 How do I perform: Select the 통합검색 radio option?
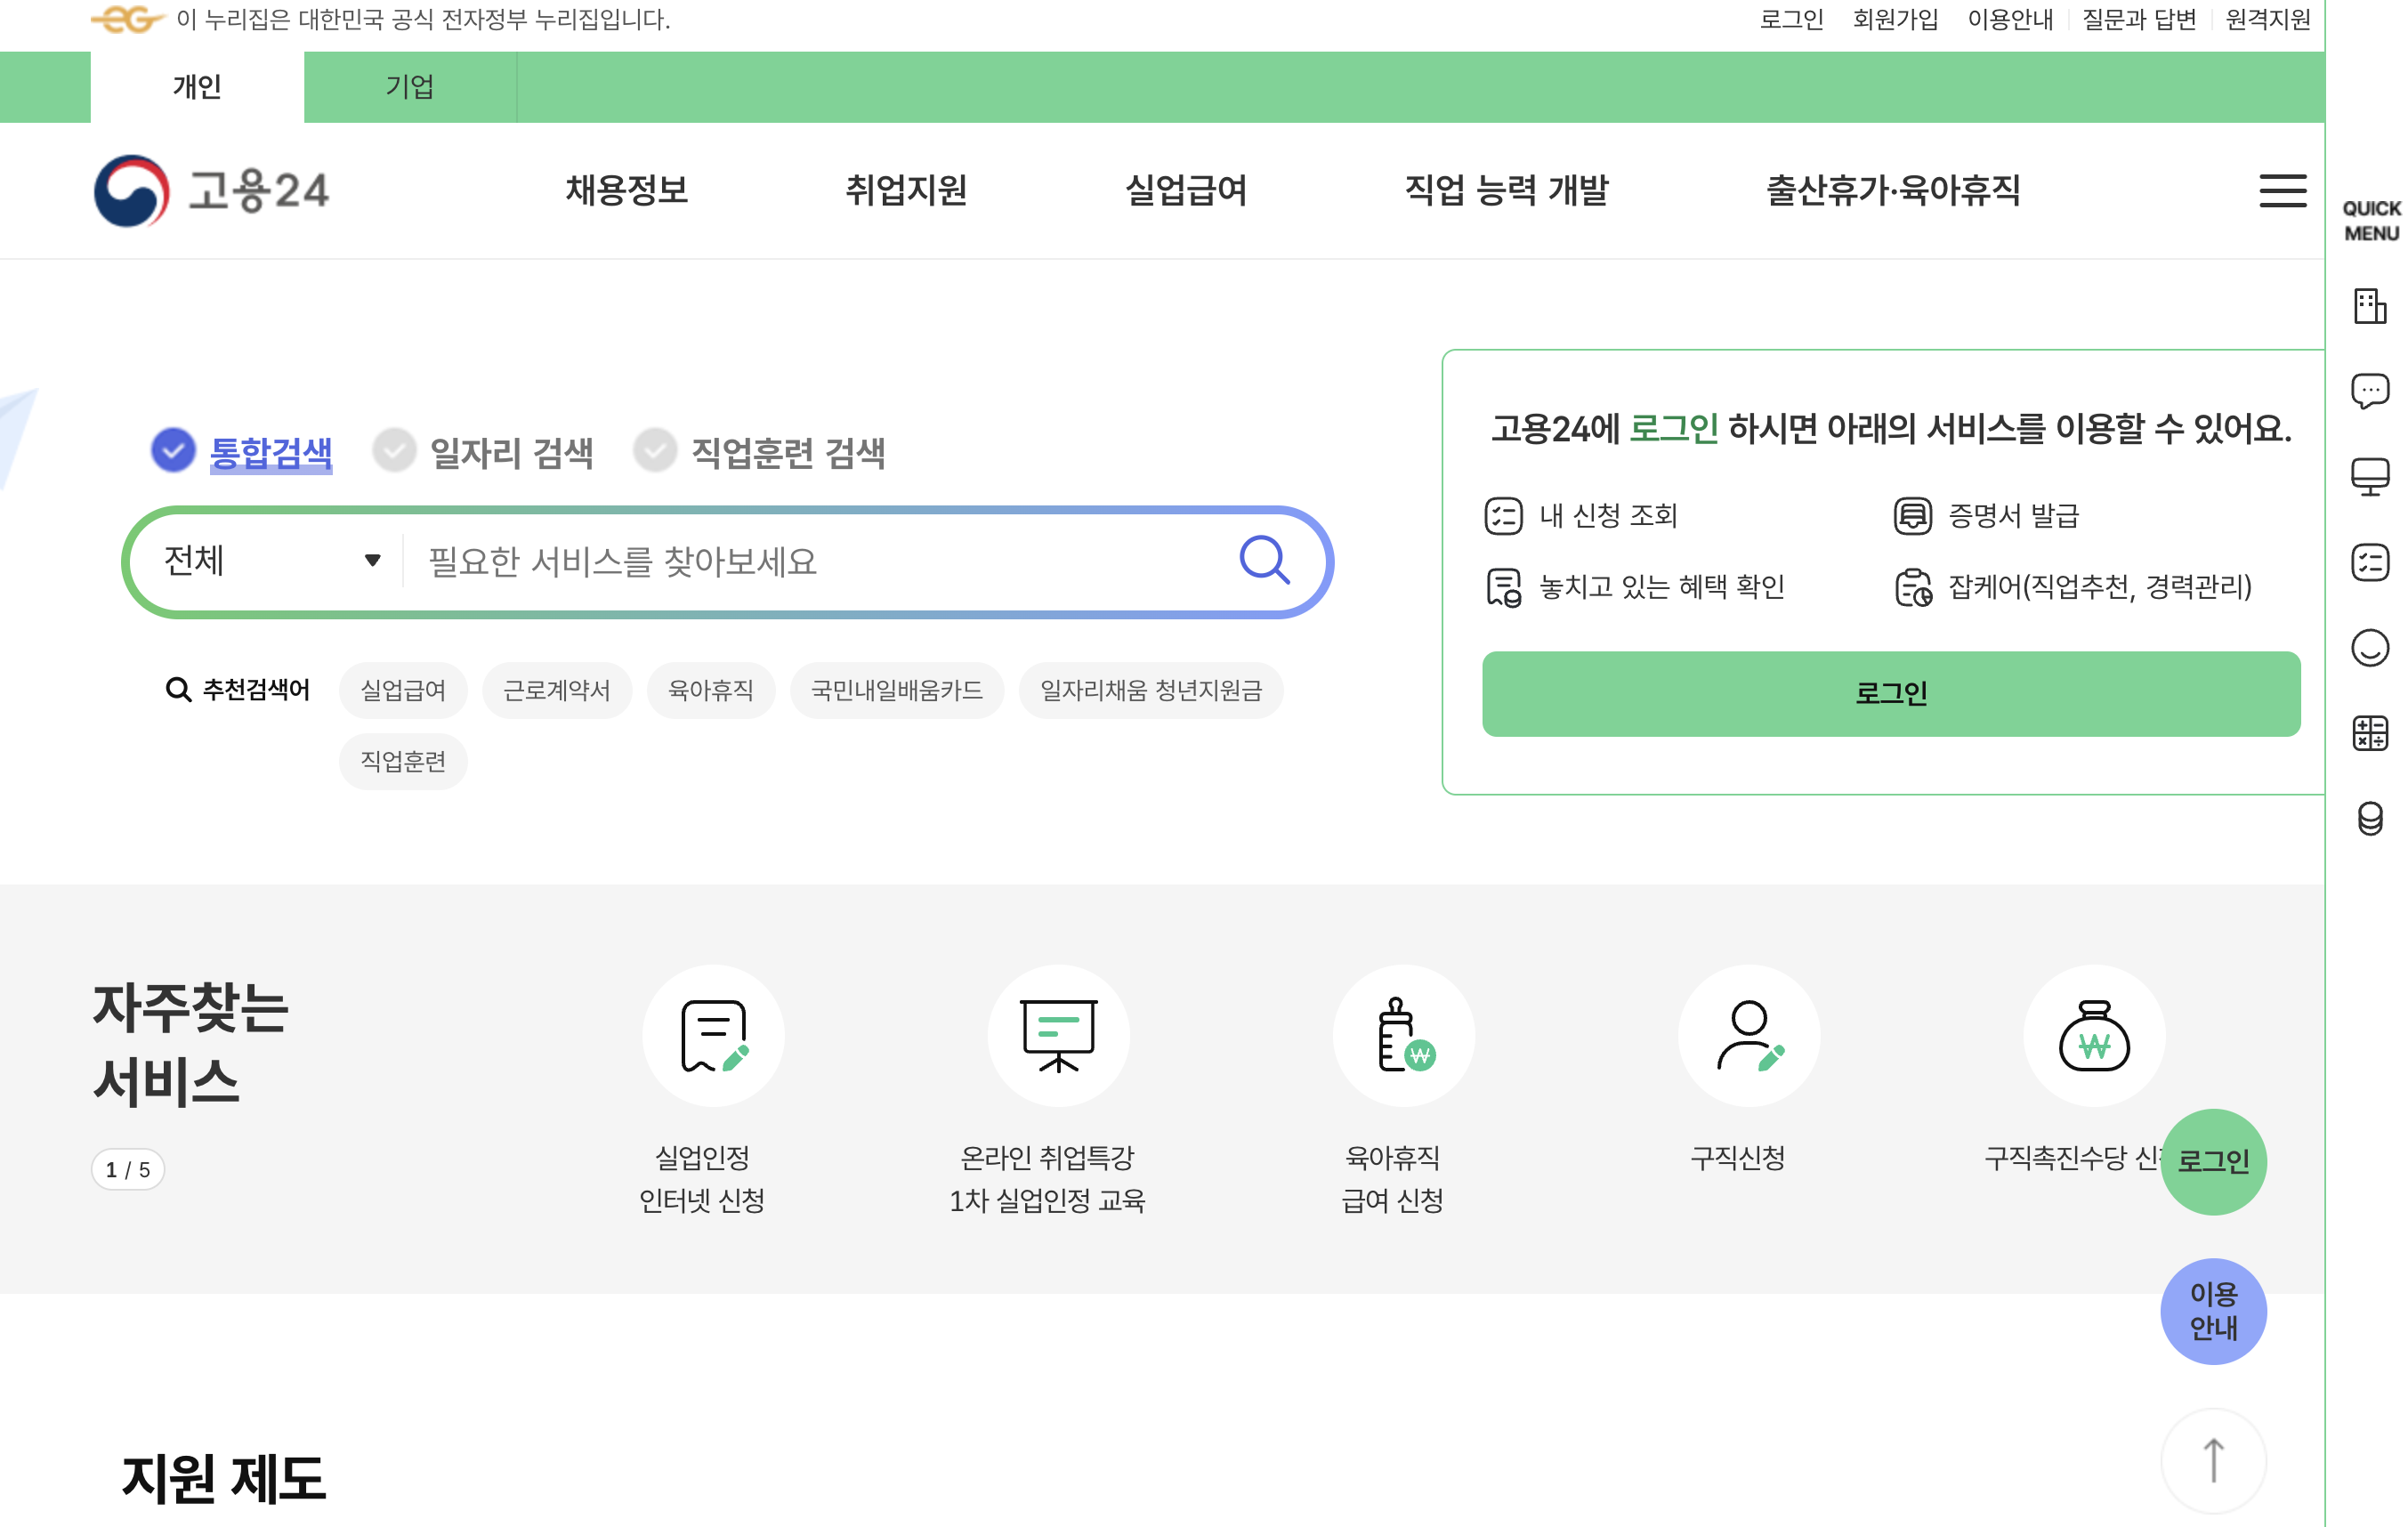(173, 451)
